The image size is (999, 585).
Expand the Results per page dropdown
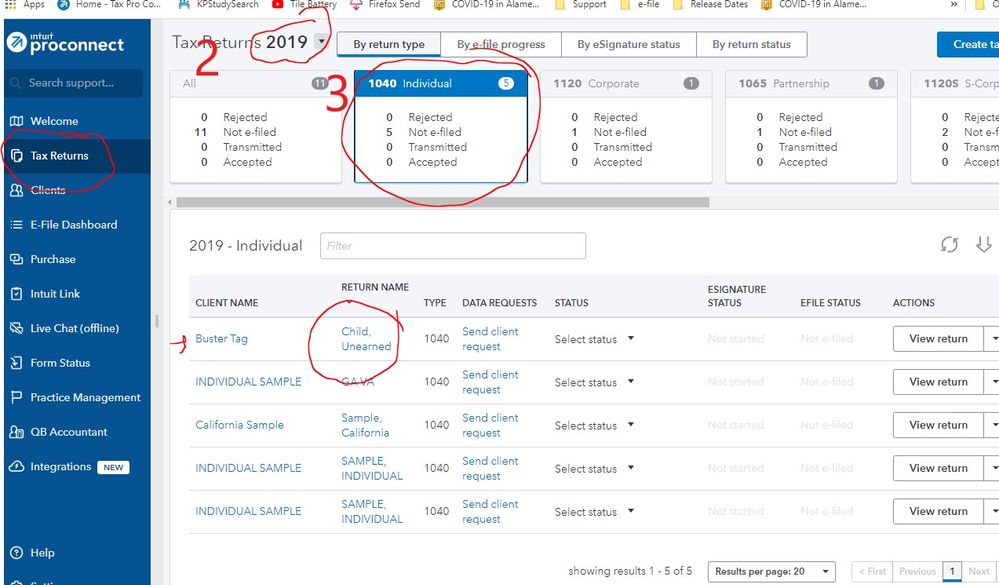coord(772,571)
